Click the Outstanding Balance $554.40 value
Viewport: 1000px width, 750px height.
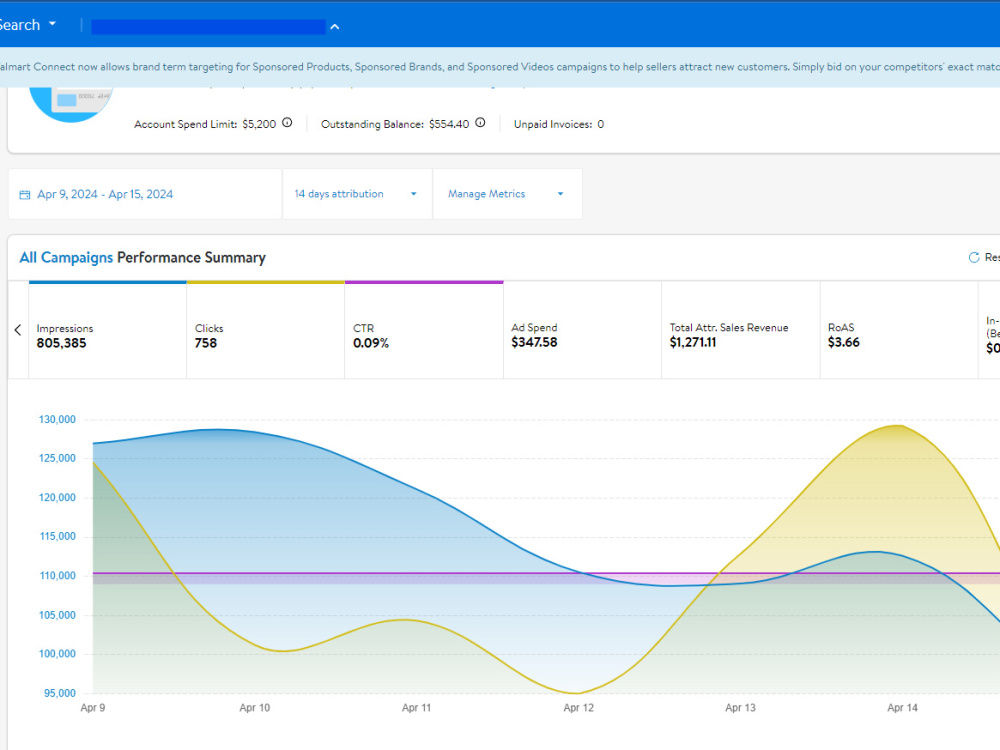[x=449, y=124]
